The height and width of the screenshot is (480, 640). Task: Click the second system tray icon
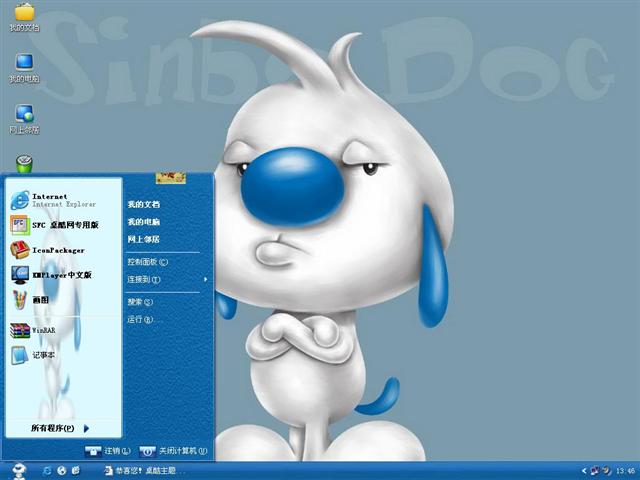tap(607, 471)
